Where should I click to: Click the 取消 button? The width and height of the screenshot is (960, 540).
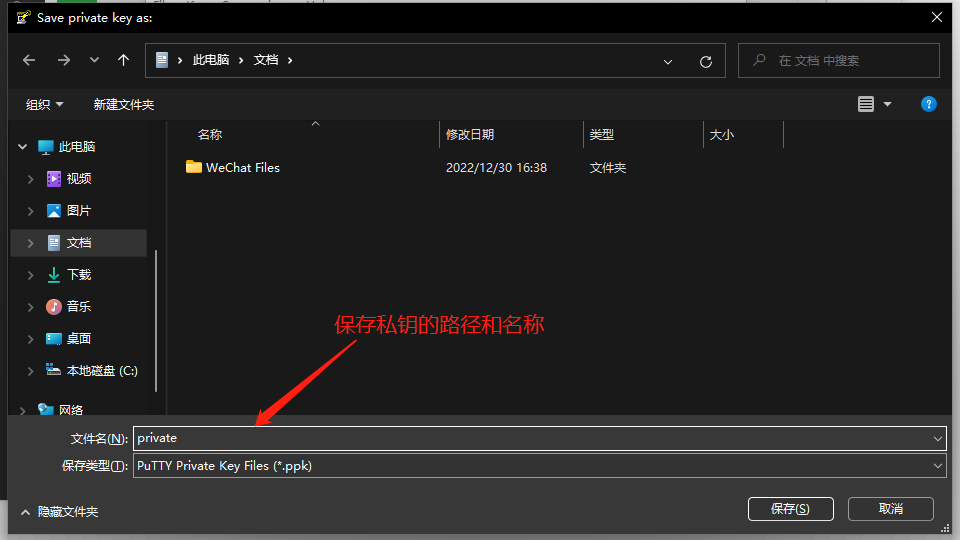(890, 508)
